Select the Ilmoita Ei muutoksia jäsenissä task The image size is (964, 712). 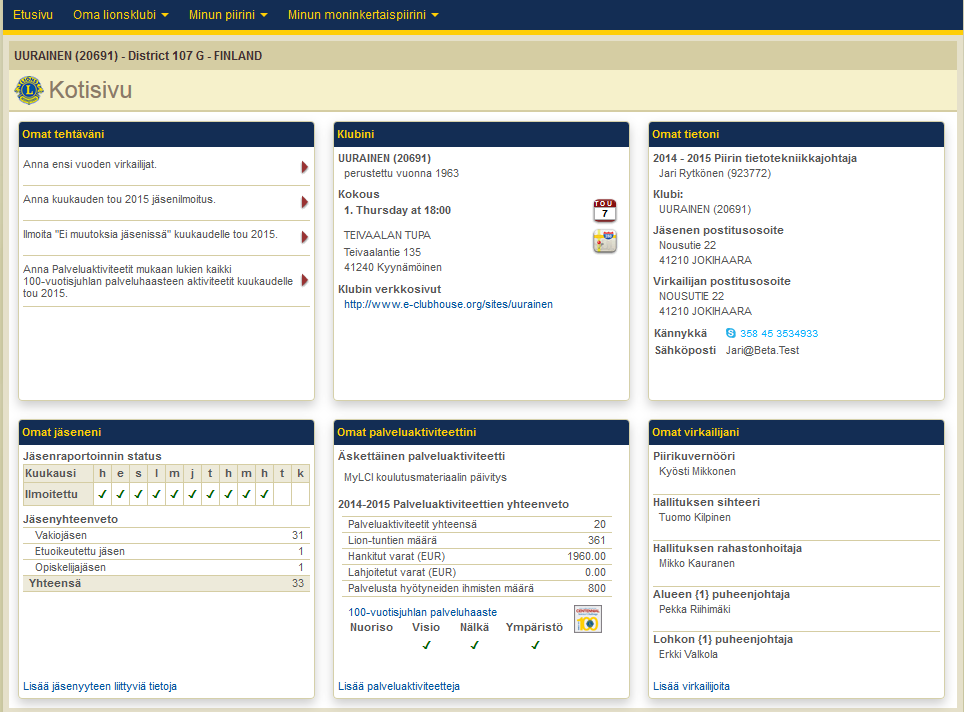pyautogui.click(x=150, y=234)
